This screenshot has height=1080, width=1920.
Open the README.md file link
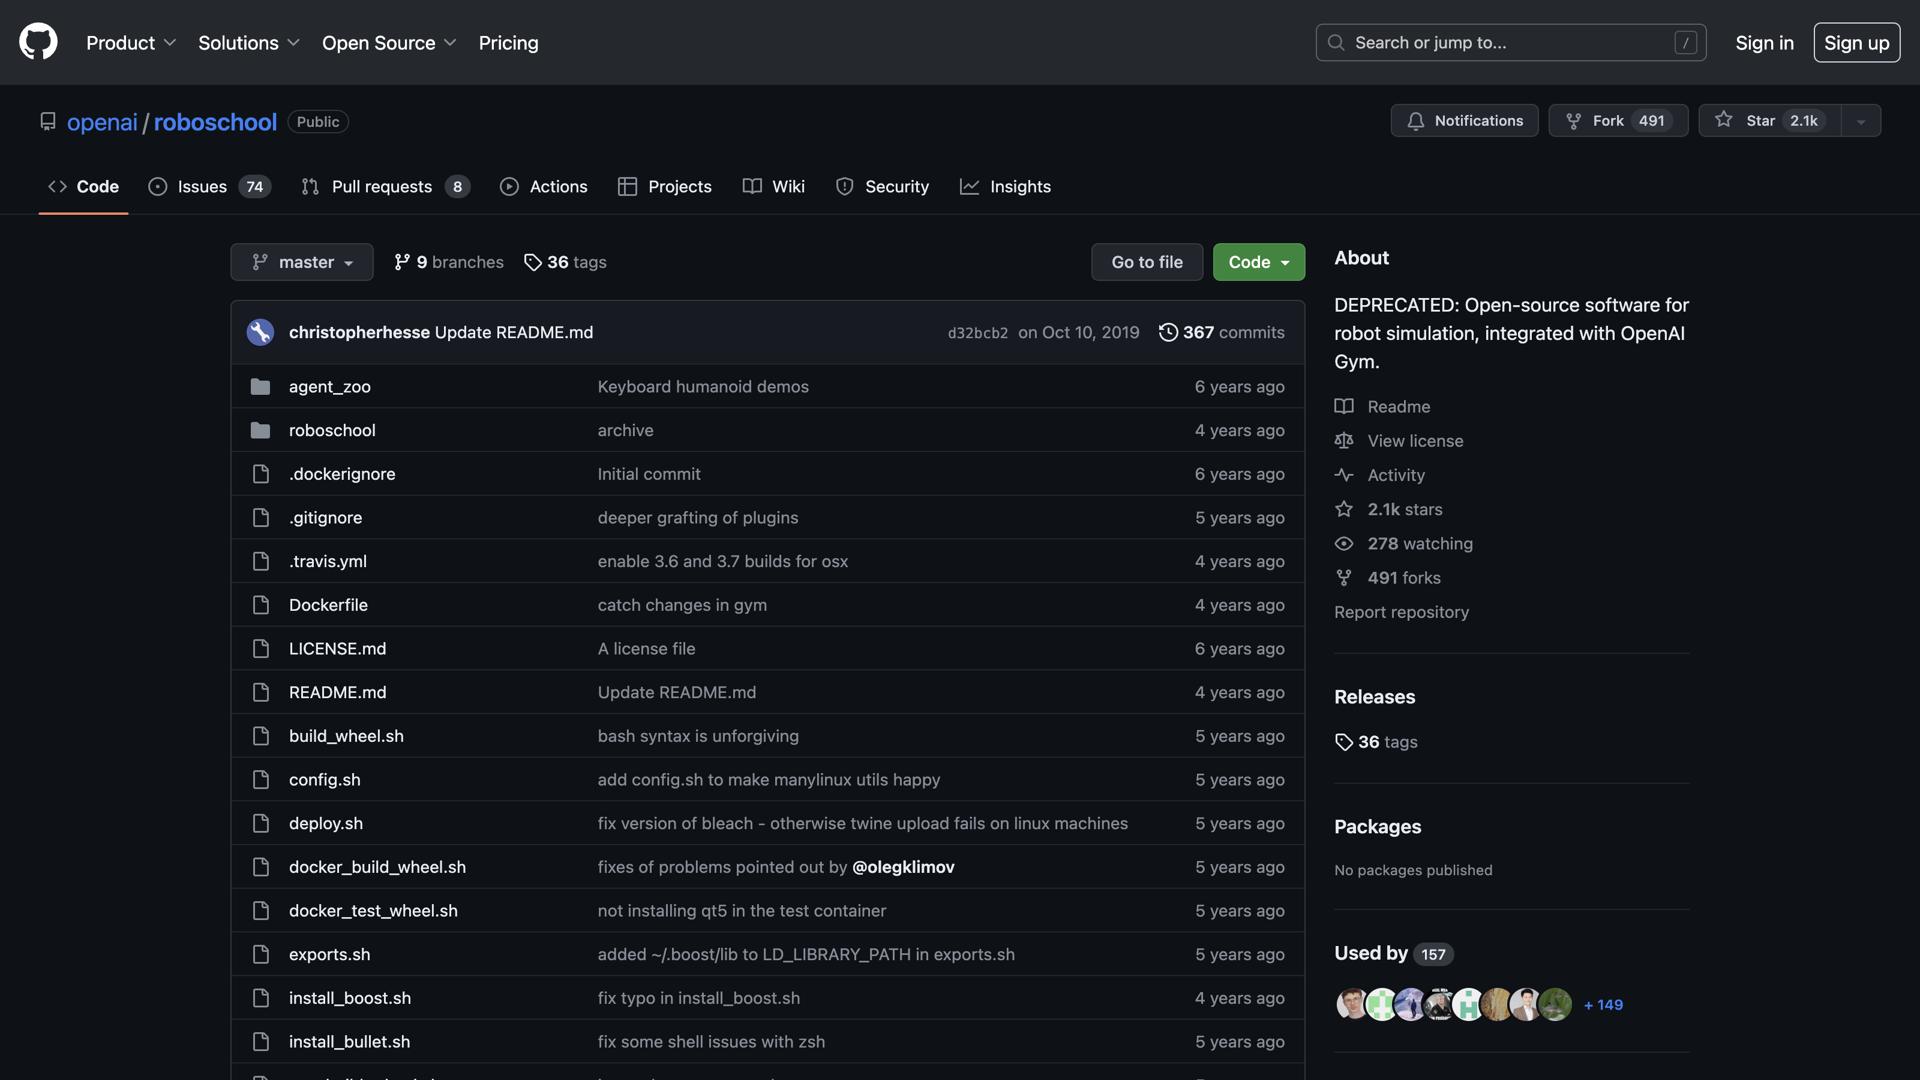point(337,692)
